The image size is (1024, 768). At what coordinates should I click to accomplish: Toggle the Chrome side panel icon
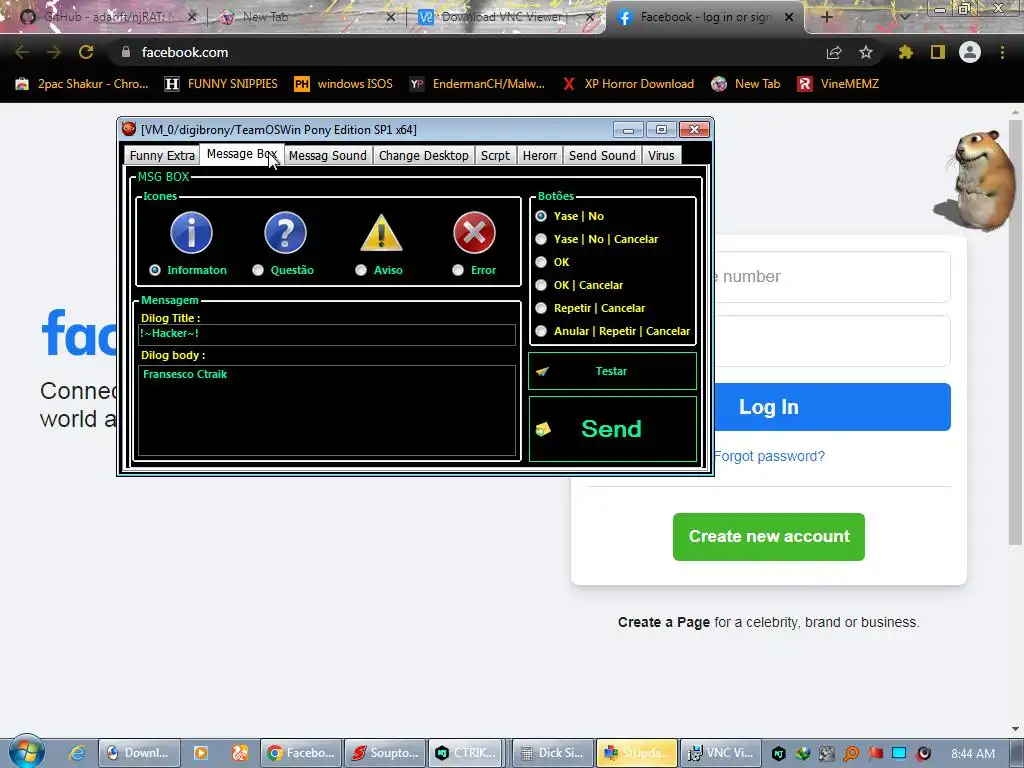tap(938, 52)
